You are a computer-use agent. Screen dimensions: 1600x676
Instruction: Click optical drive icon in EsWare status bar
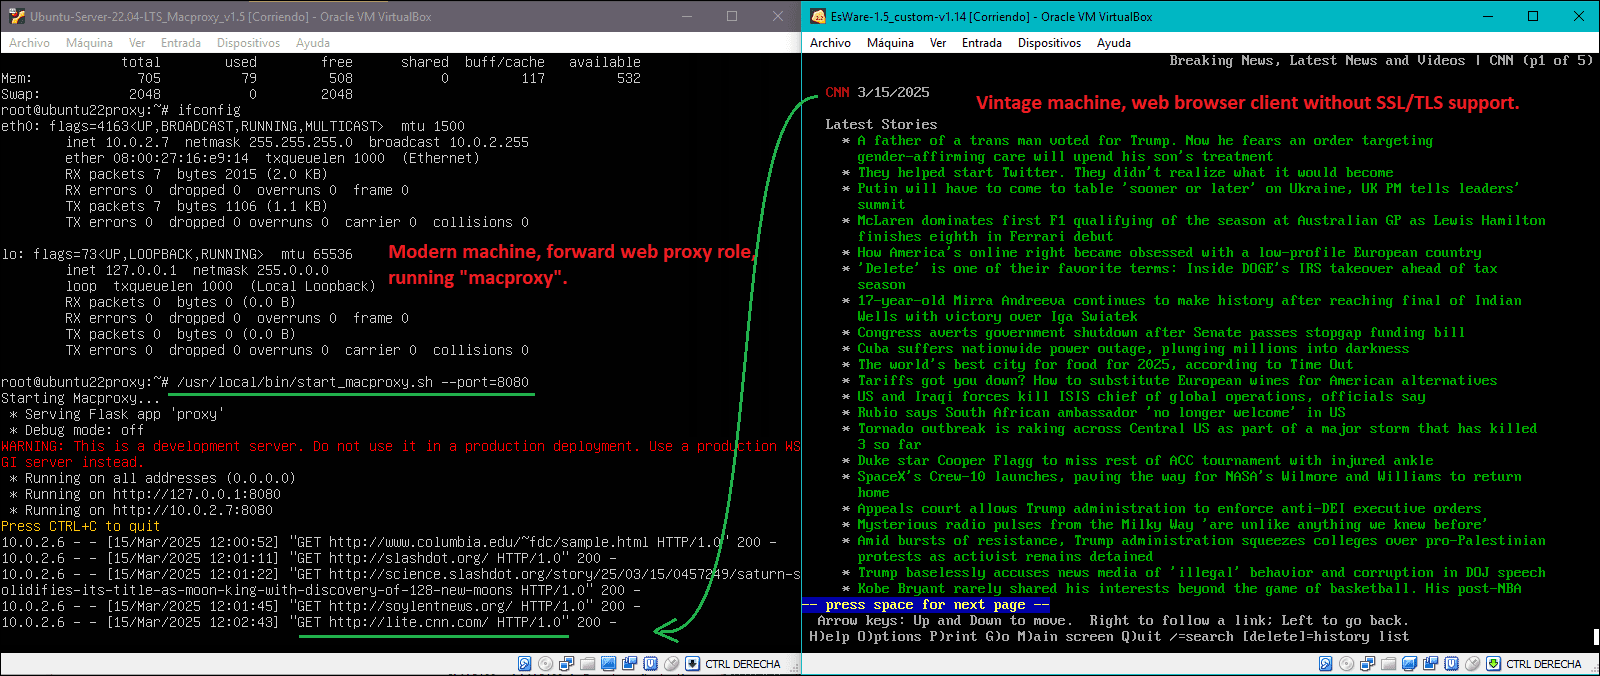(1346, 663)
